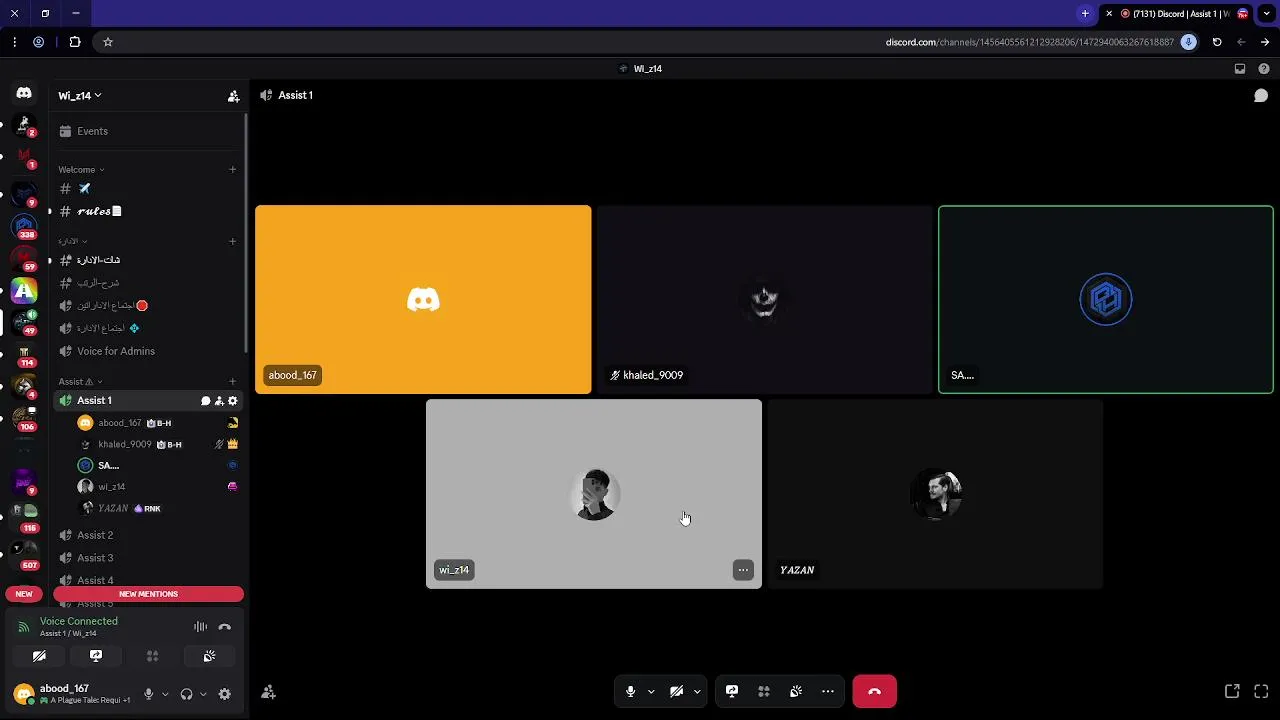Open soundboard from bottom call bar

tap(796, 691)
